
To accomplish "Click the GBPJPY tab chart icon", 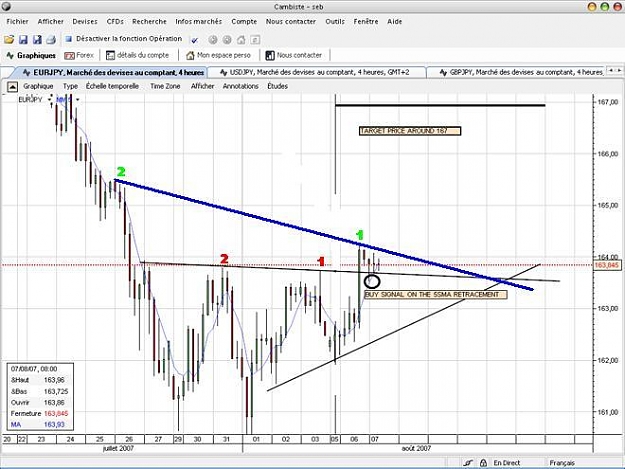I will tap(443, 73).
